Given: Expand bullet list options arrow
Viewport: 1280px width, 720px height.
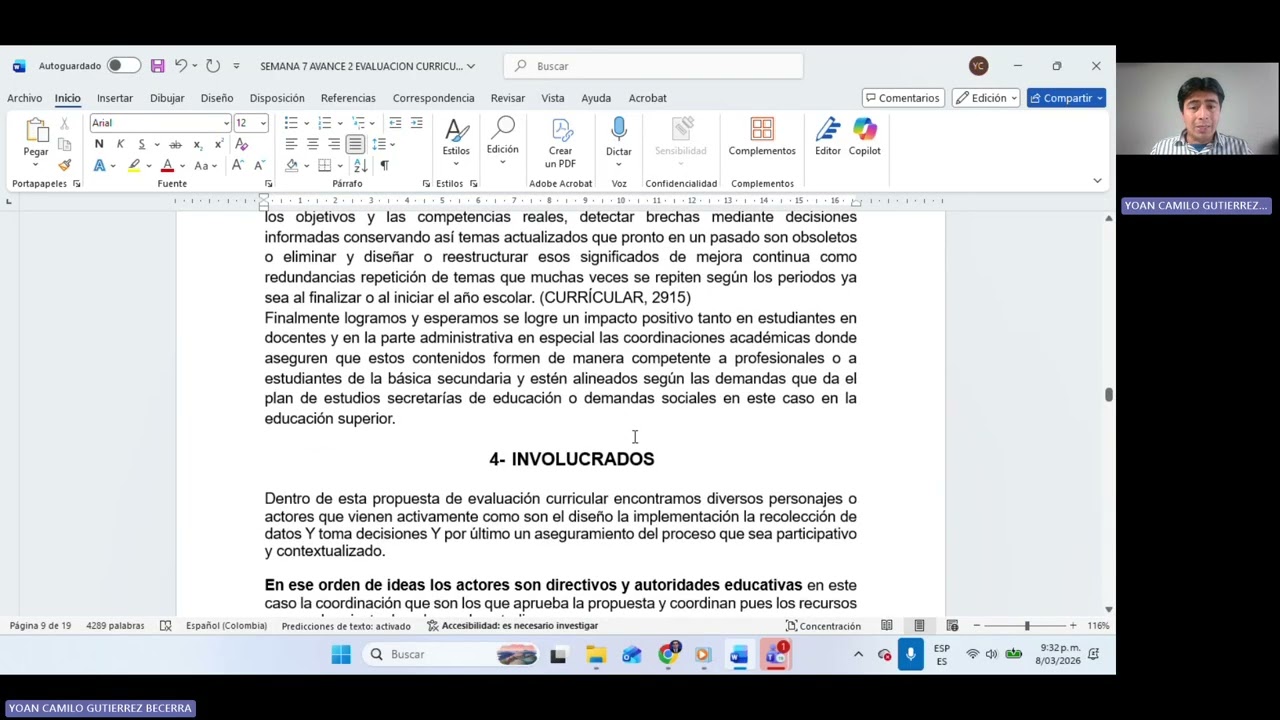Looking at the screenshot, I should point(306,123).
